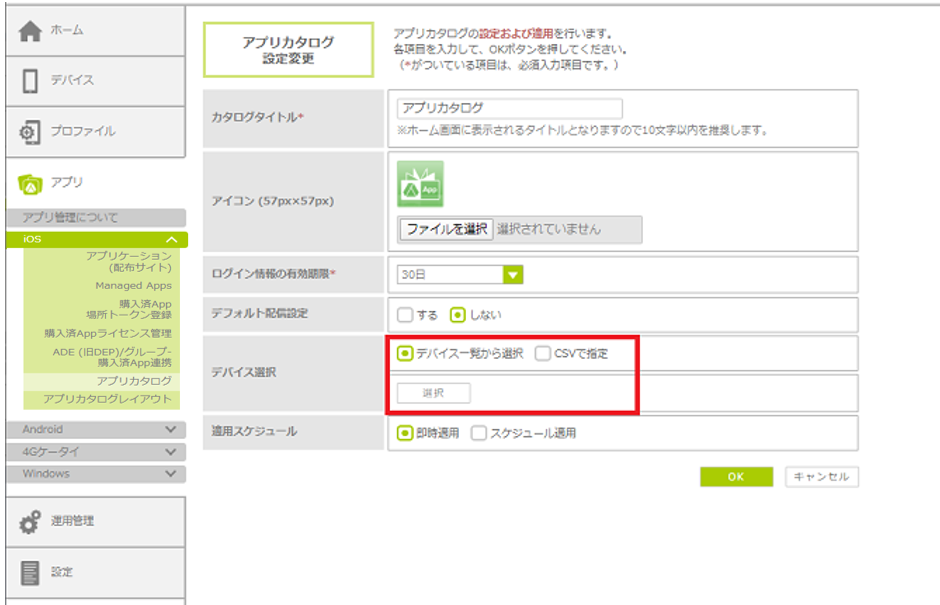Click the カタログタイトル text field
Image resolution: width=940 pixels, height=605 pixels.
pos(509,109)
